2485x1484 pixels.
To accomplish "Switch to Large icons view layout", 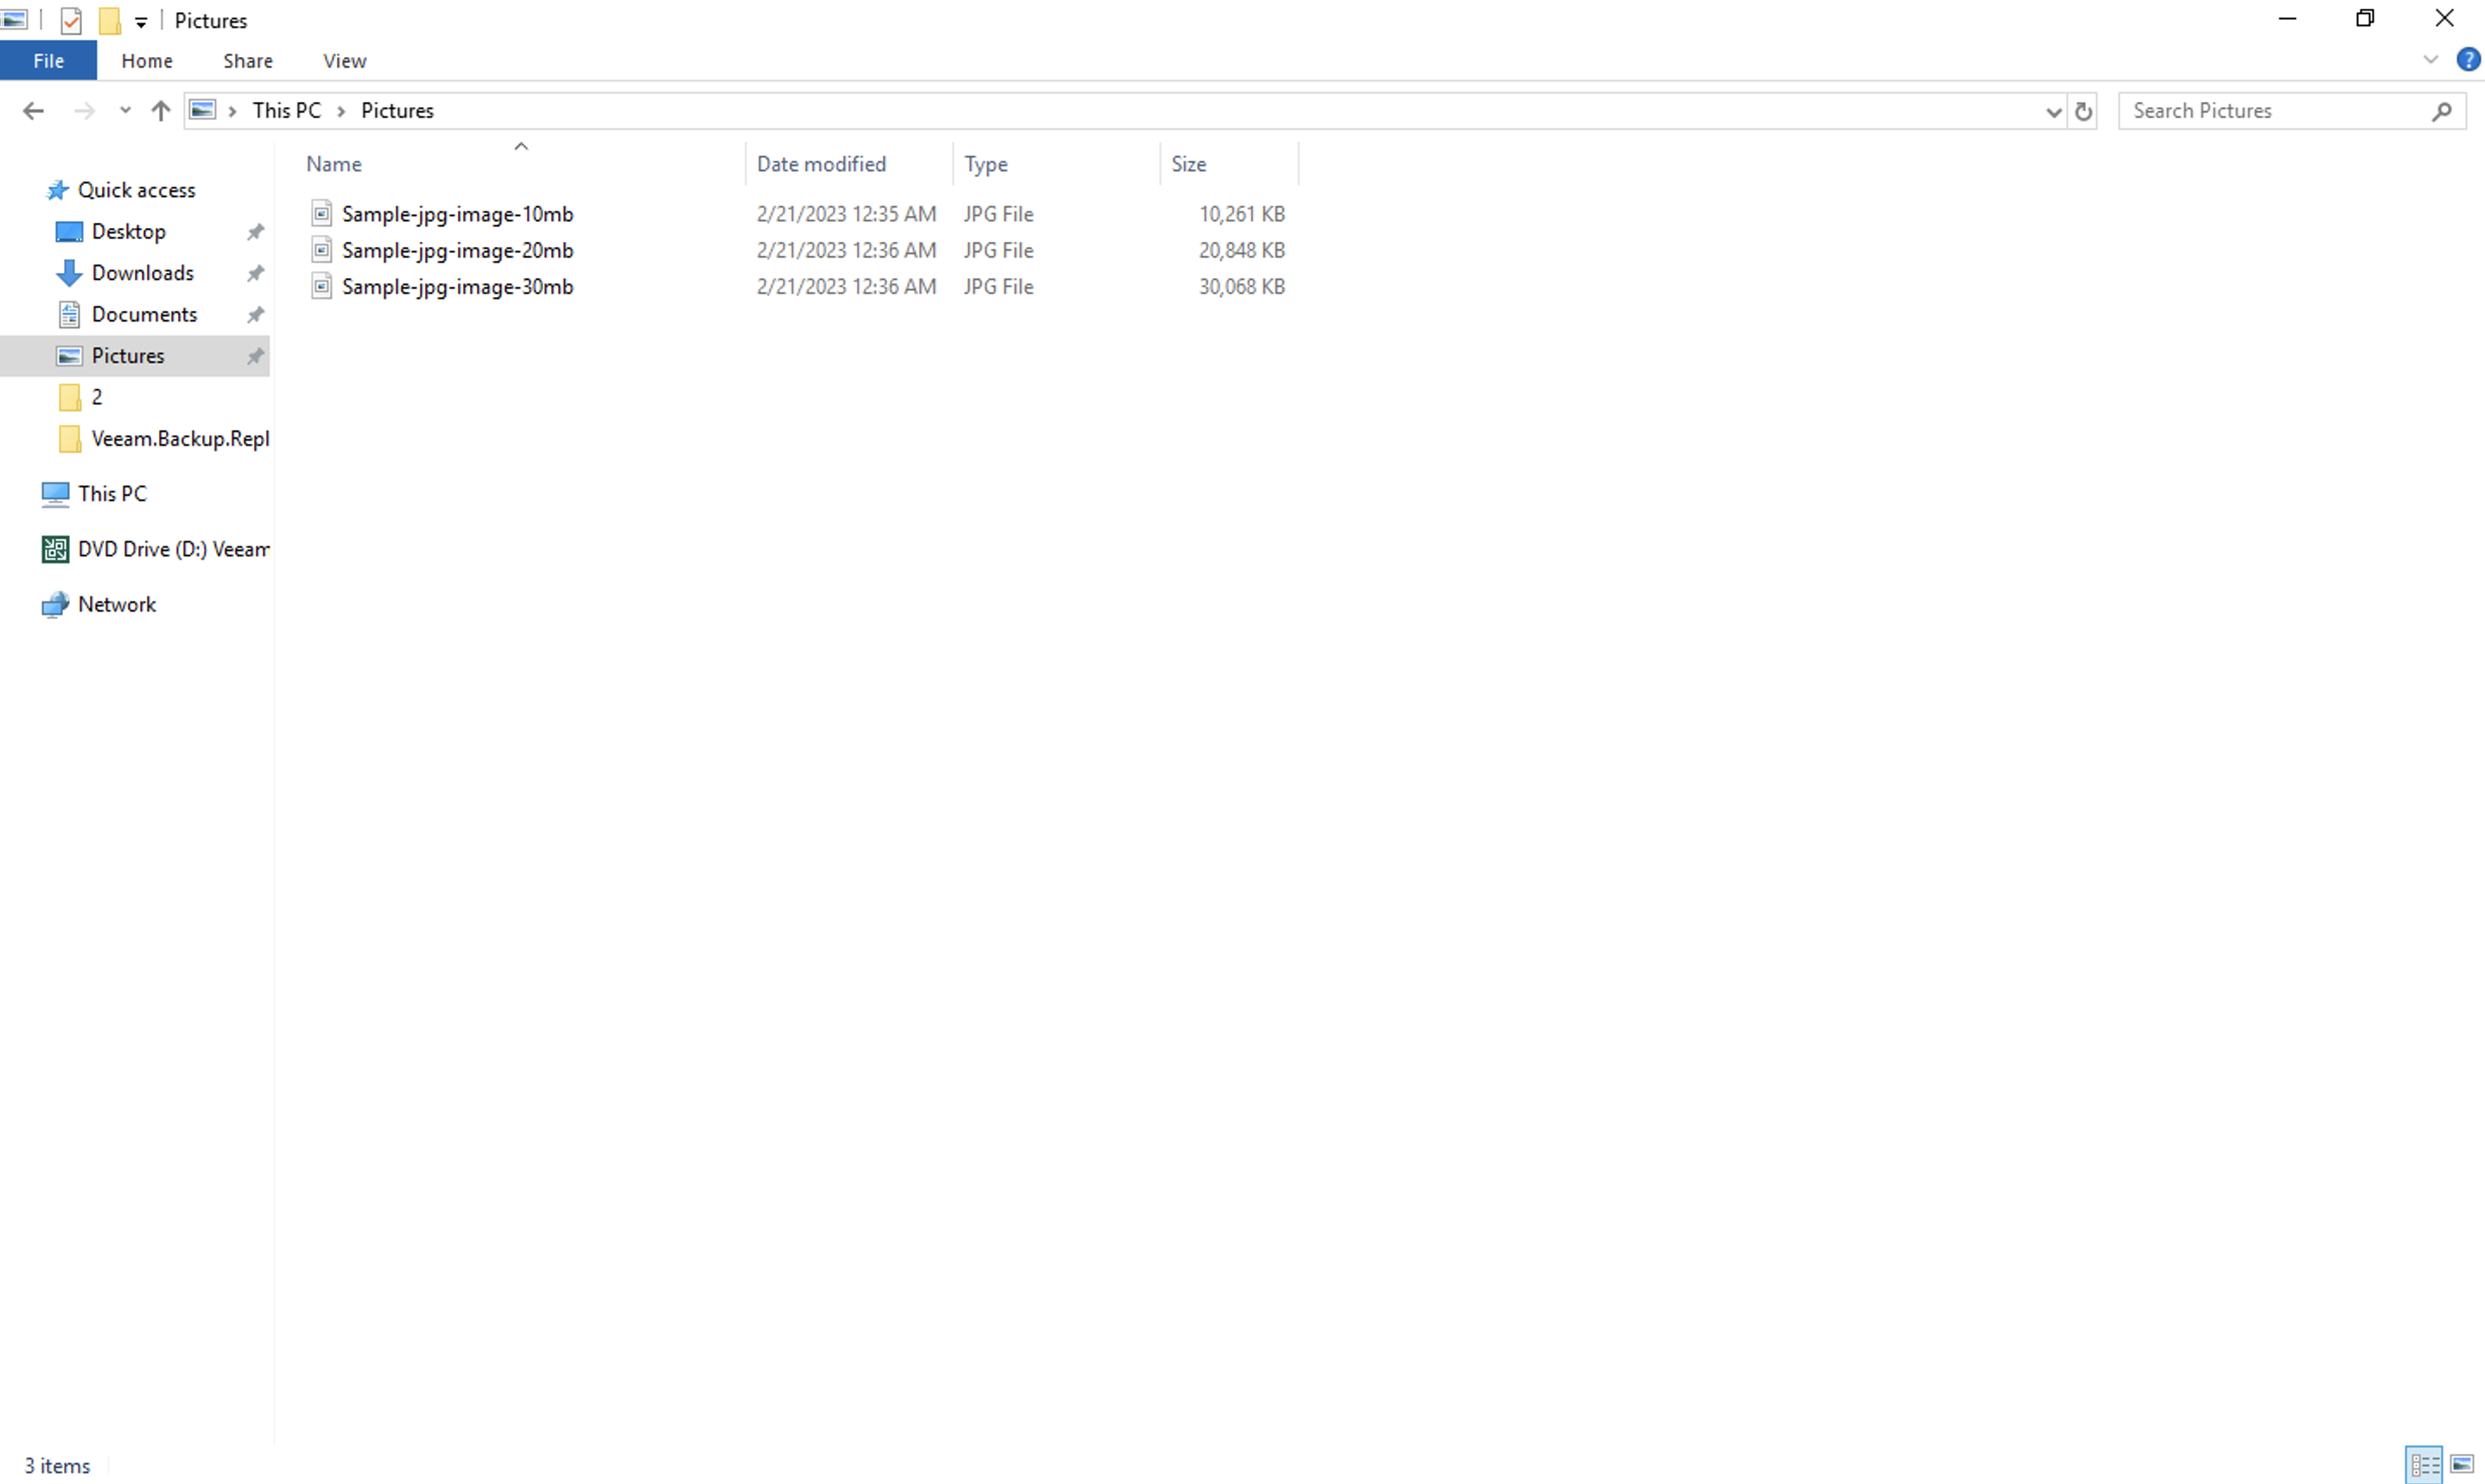I will (2462, 1465).
